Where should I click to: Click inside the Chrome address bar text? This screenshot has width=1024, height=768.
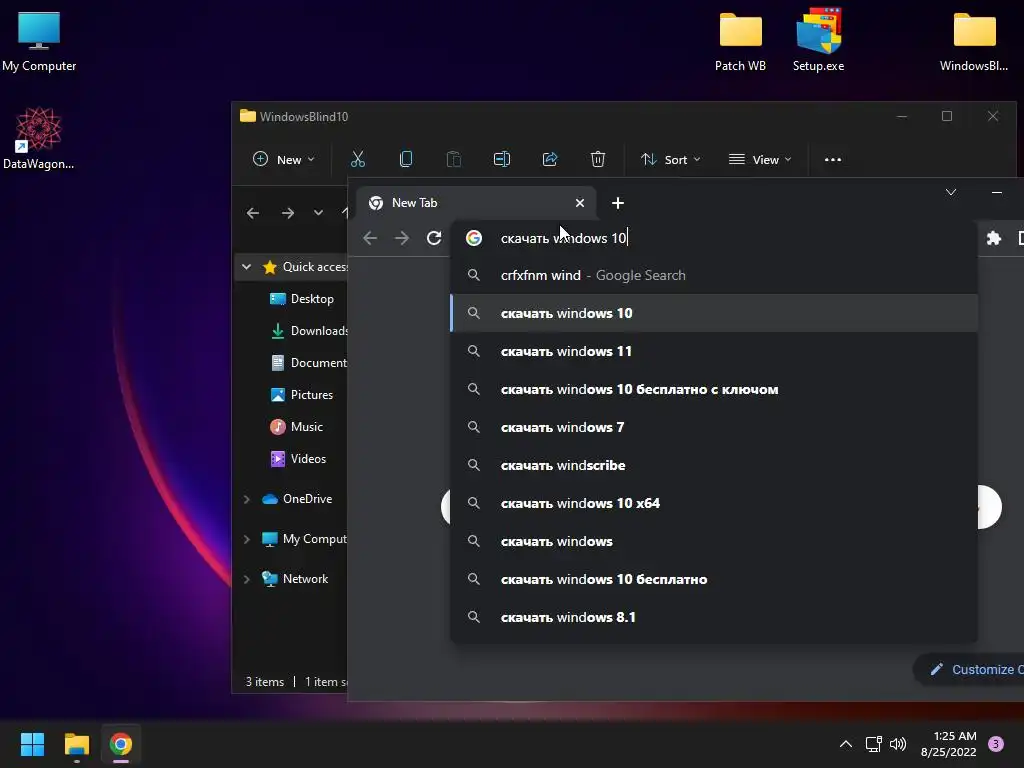pos(564,238)
